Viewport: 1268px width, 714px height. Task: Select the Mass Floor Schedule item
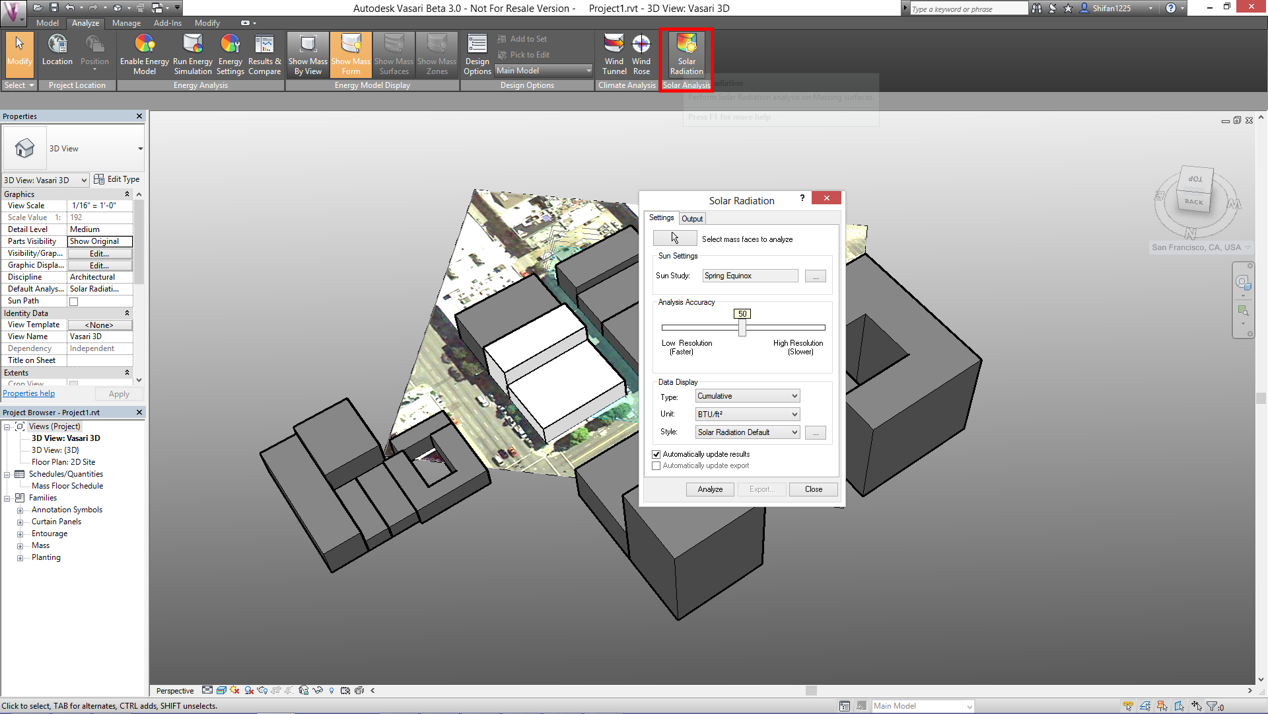(x=67, y=486)
